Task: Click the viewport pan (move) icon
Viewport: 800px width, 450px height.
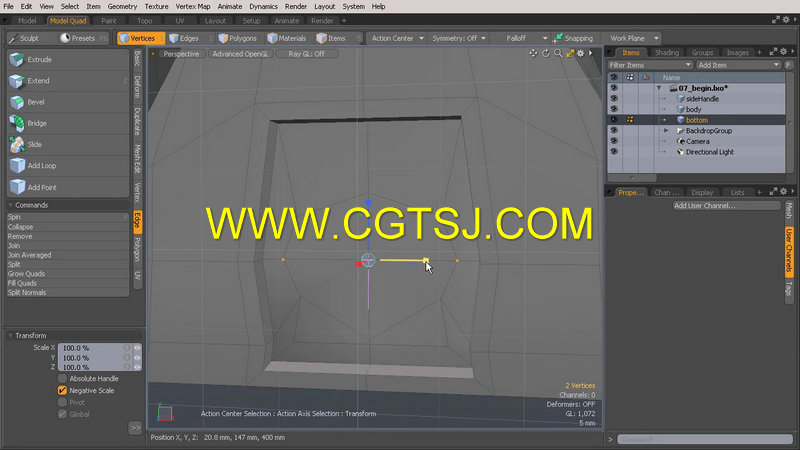Action: tap(533, 54)
